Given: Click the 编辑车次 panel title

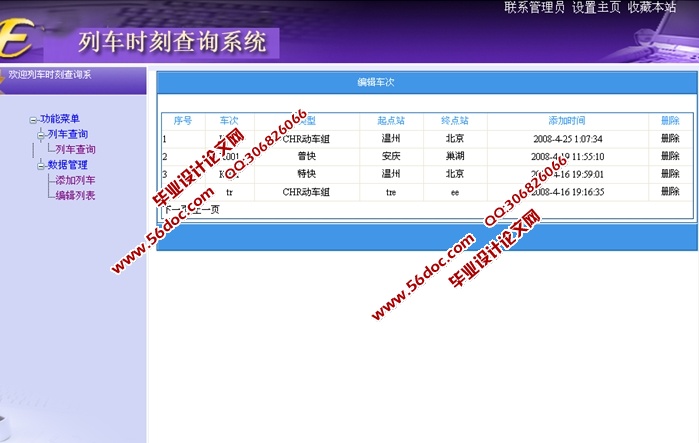Looking at the screenshot, I should click(x=376, y=82).
